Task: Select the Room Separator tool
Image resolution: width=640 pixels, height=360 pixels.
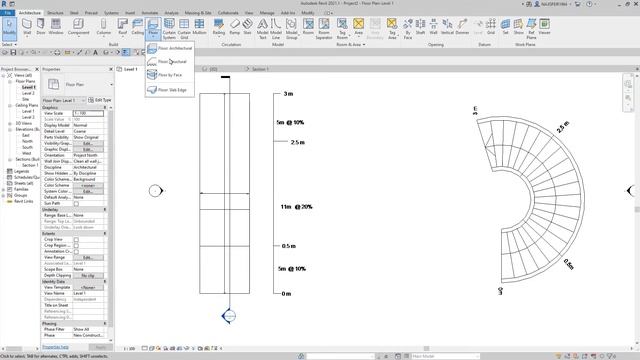Action: click(x=324, y=29)
